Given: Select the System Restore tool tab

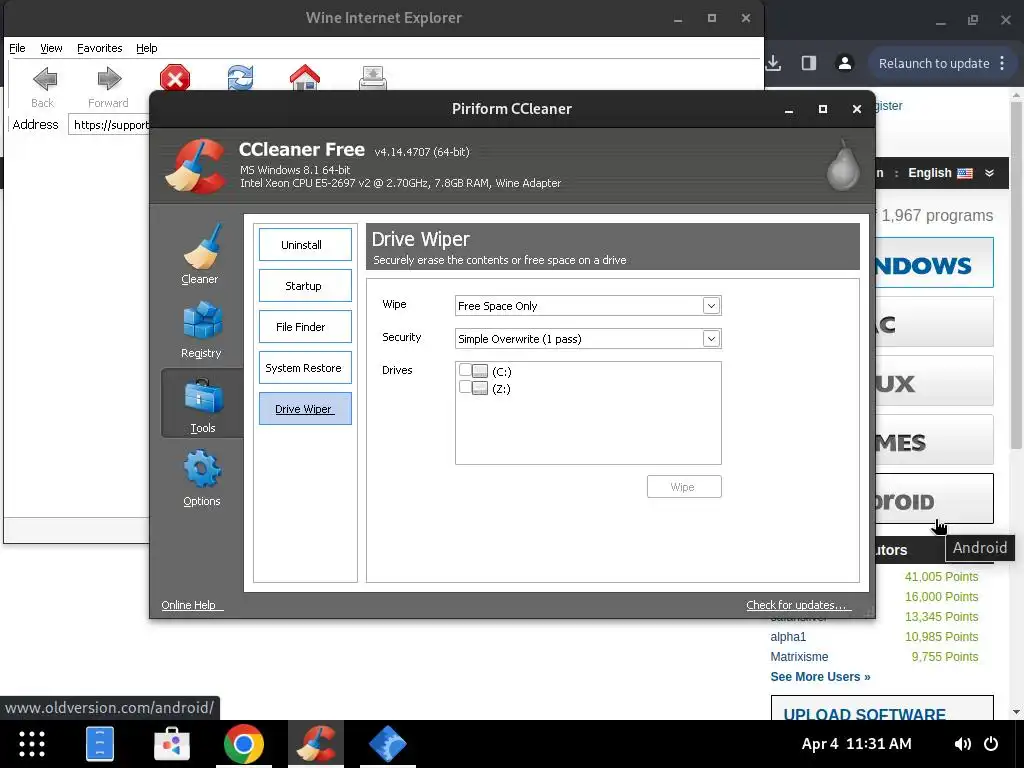Looking at the screenshot, I should coord(305,368).
